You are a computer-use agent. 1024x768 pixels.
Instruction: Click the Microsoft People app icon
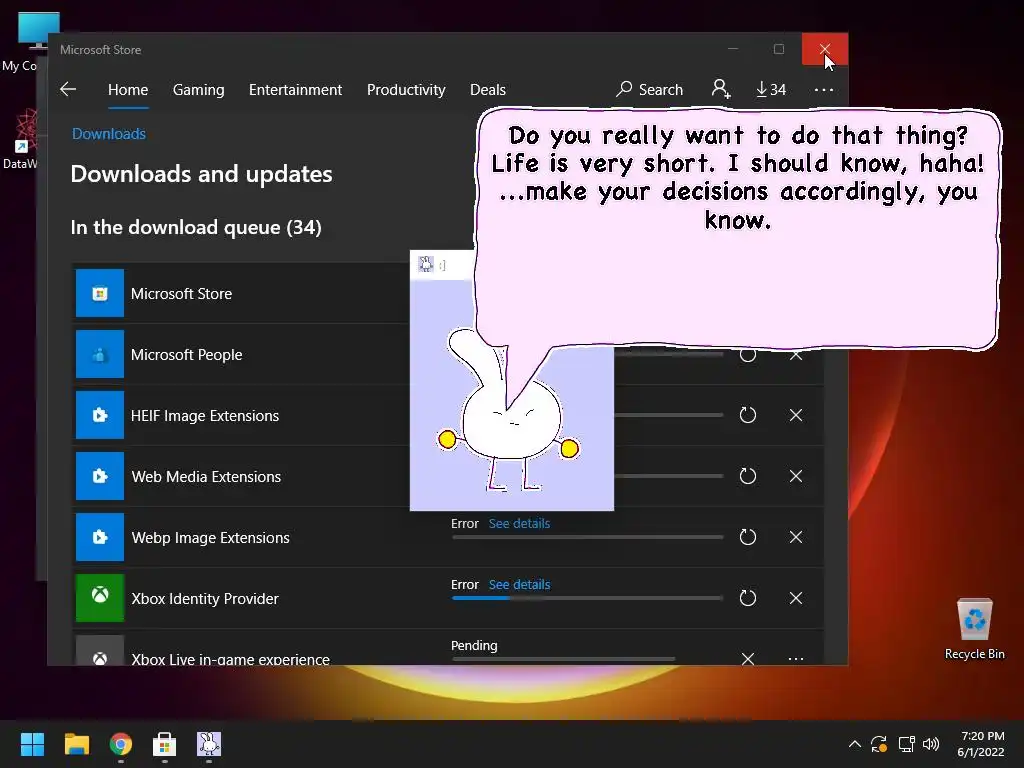[x=100, y=354]
